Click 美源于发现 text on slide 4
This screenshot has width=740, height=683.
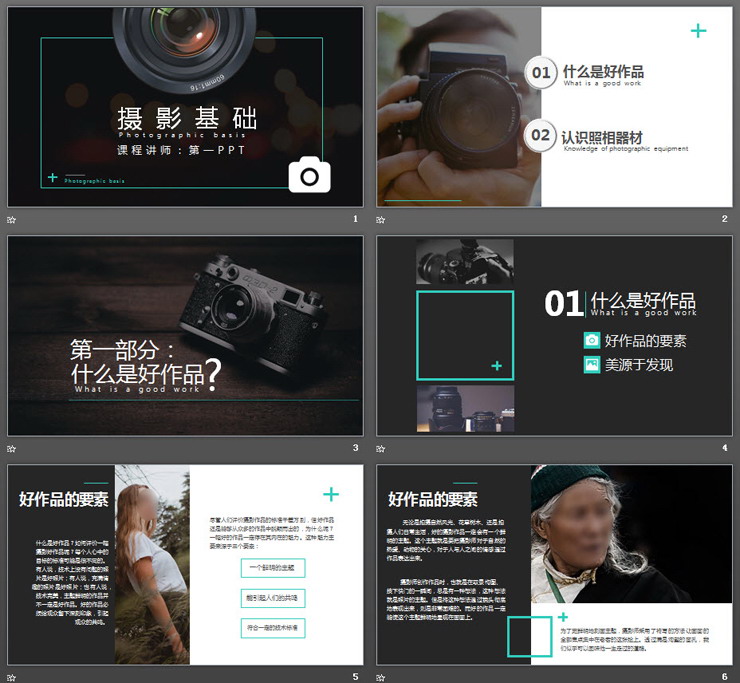(x=639, y=365)
